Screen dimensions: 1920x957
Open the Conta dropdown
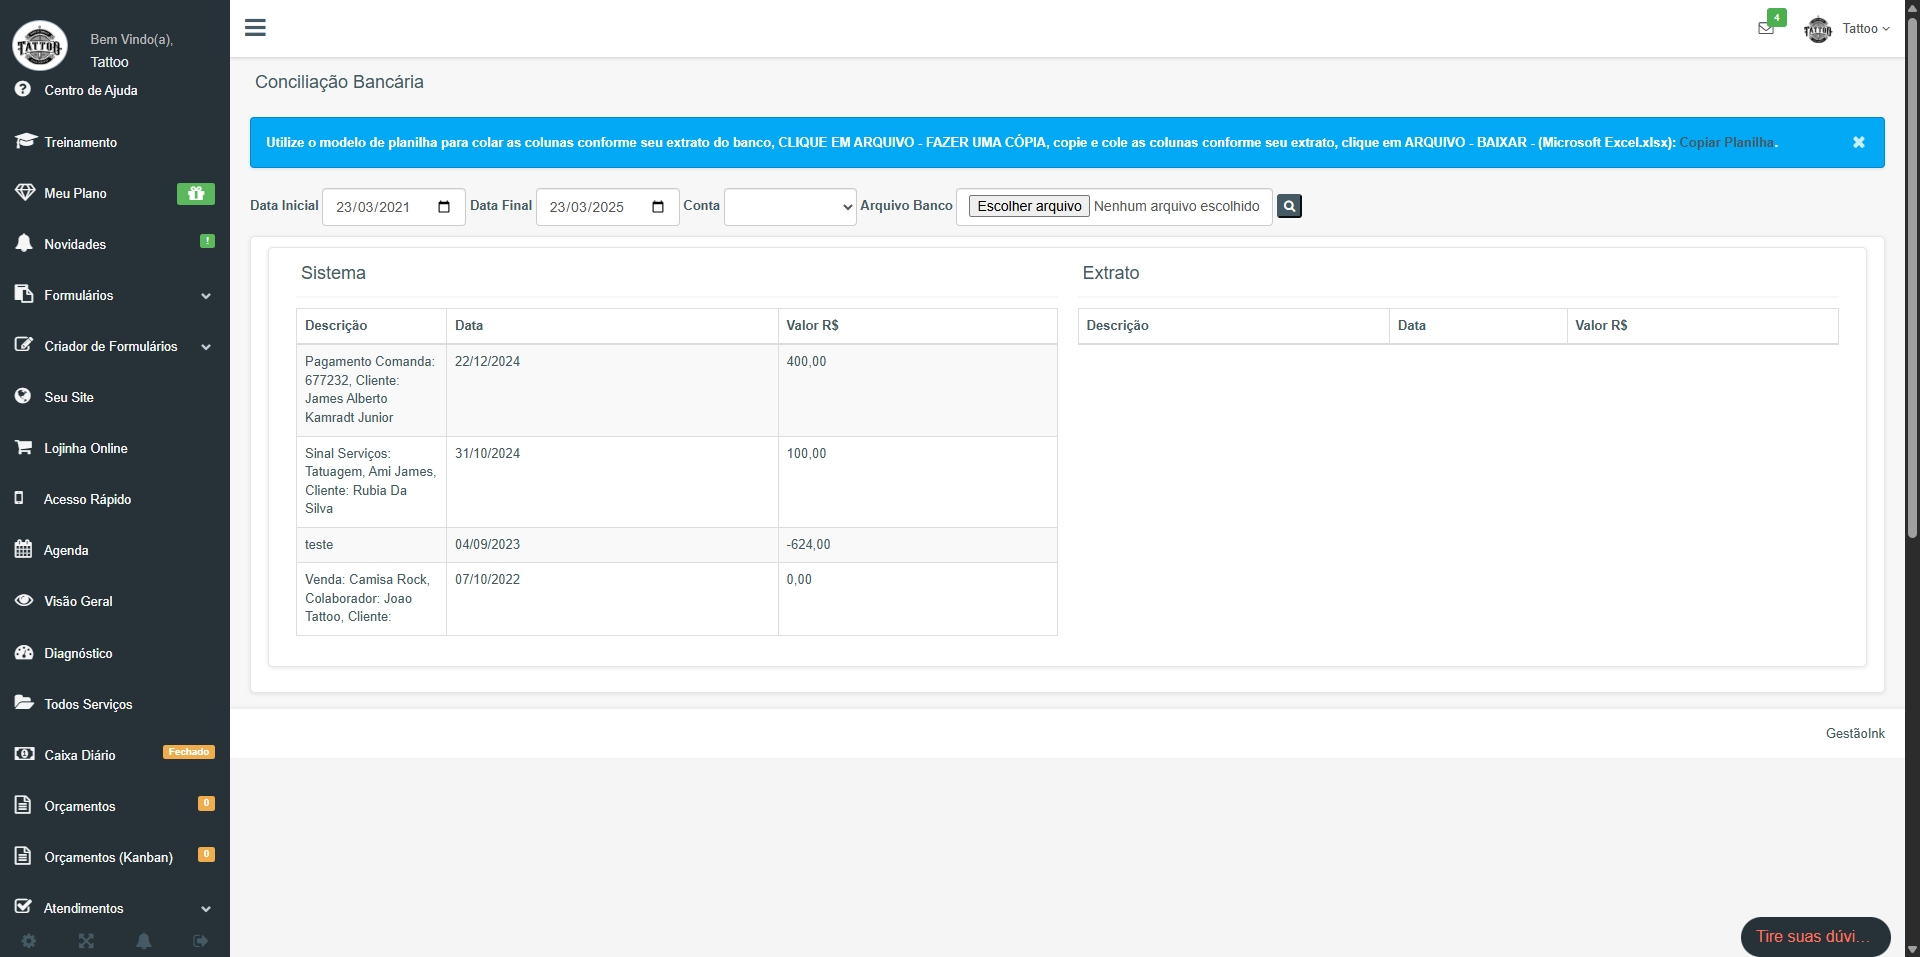pyautogui.click(x=790, y=207)
